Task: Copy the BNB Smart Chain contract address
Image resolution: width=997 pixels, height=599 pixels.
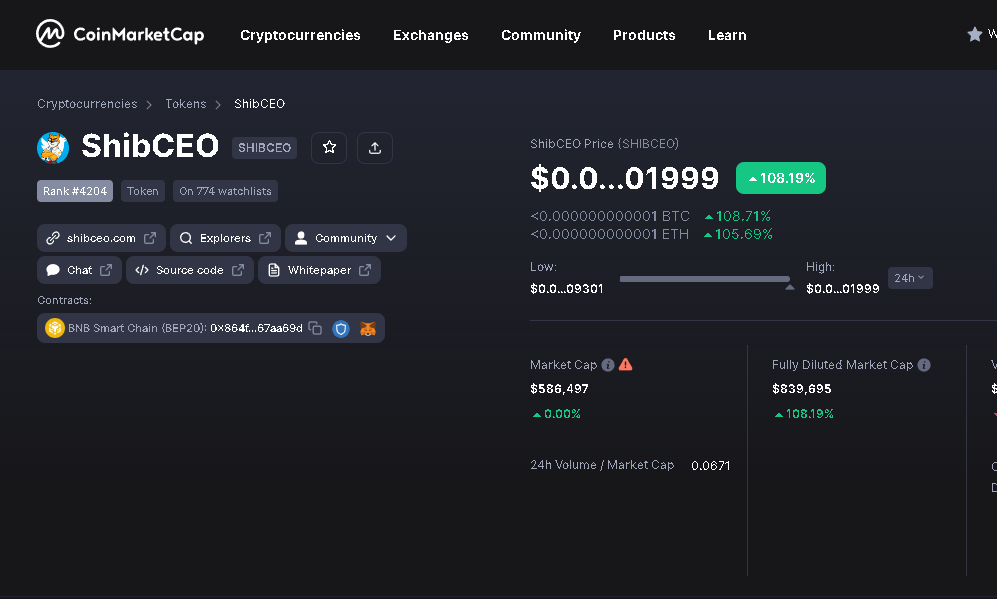Action: pyautogui.click(x=316, y=328)
